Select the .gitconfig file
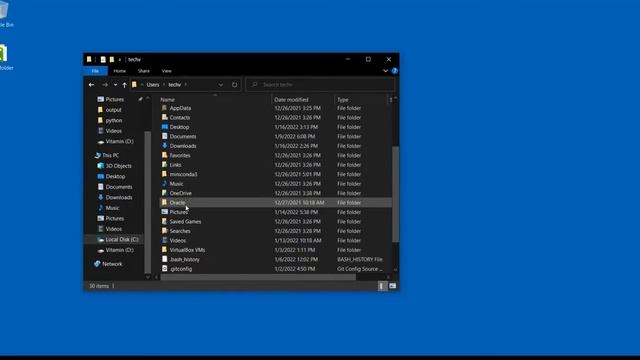 point(181,269)
